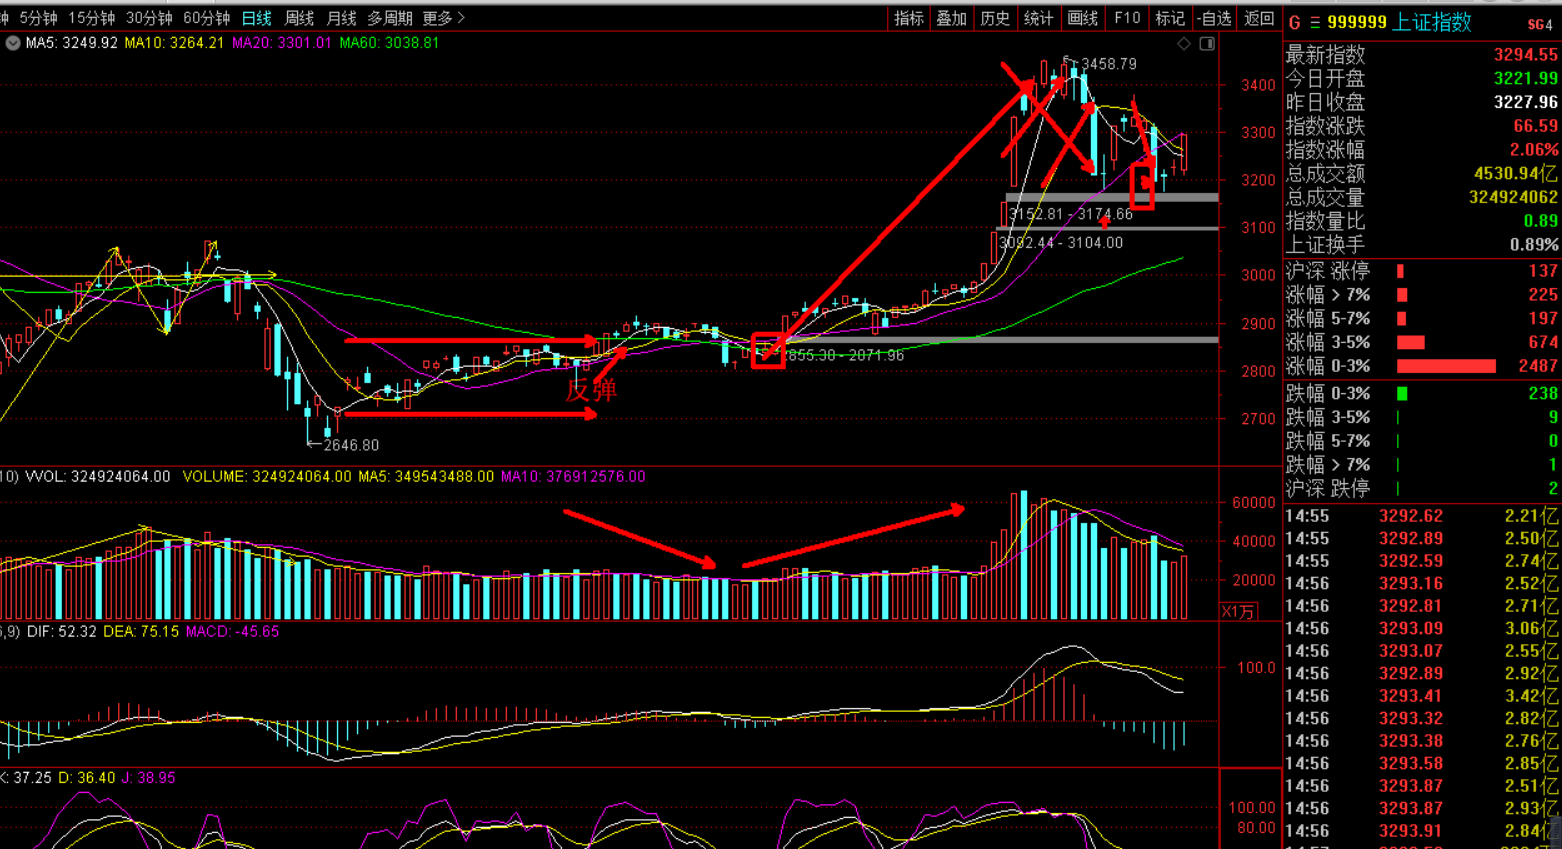
Task: Click the tick row priced 3293.91
Action: coord(1422,831)
